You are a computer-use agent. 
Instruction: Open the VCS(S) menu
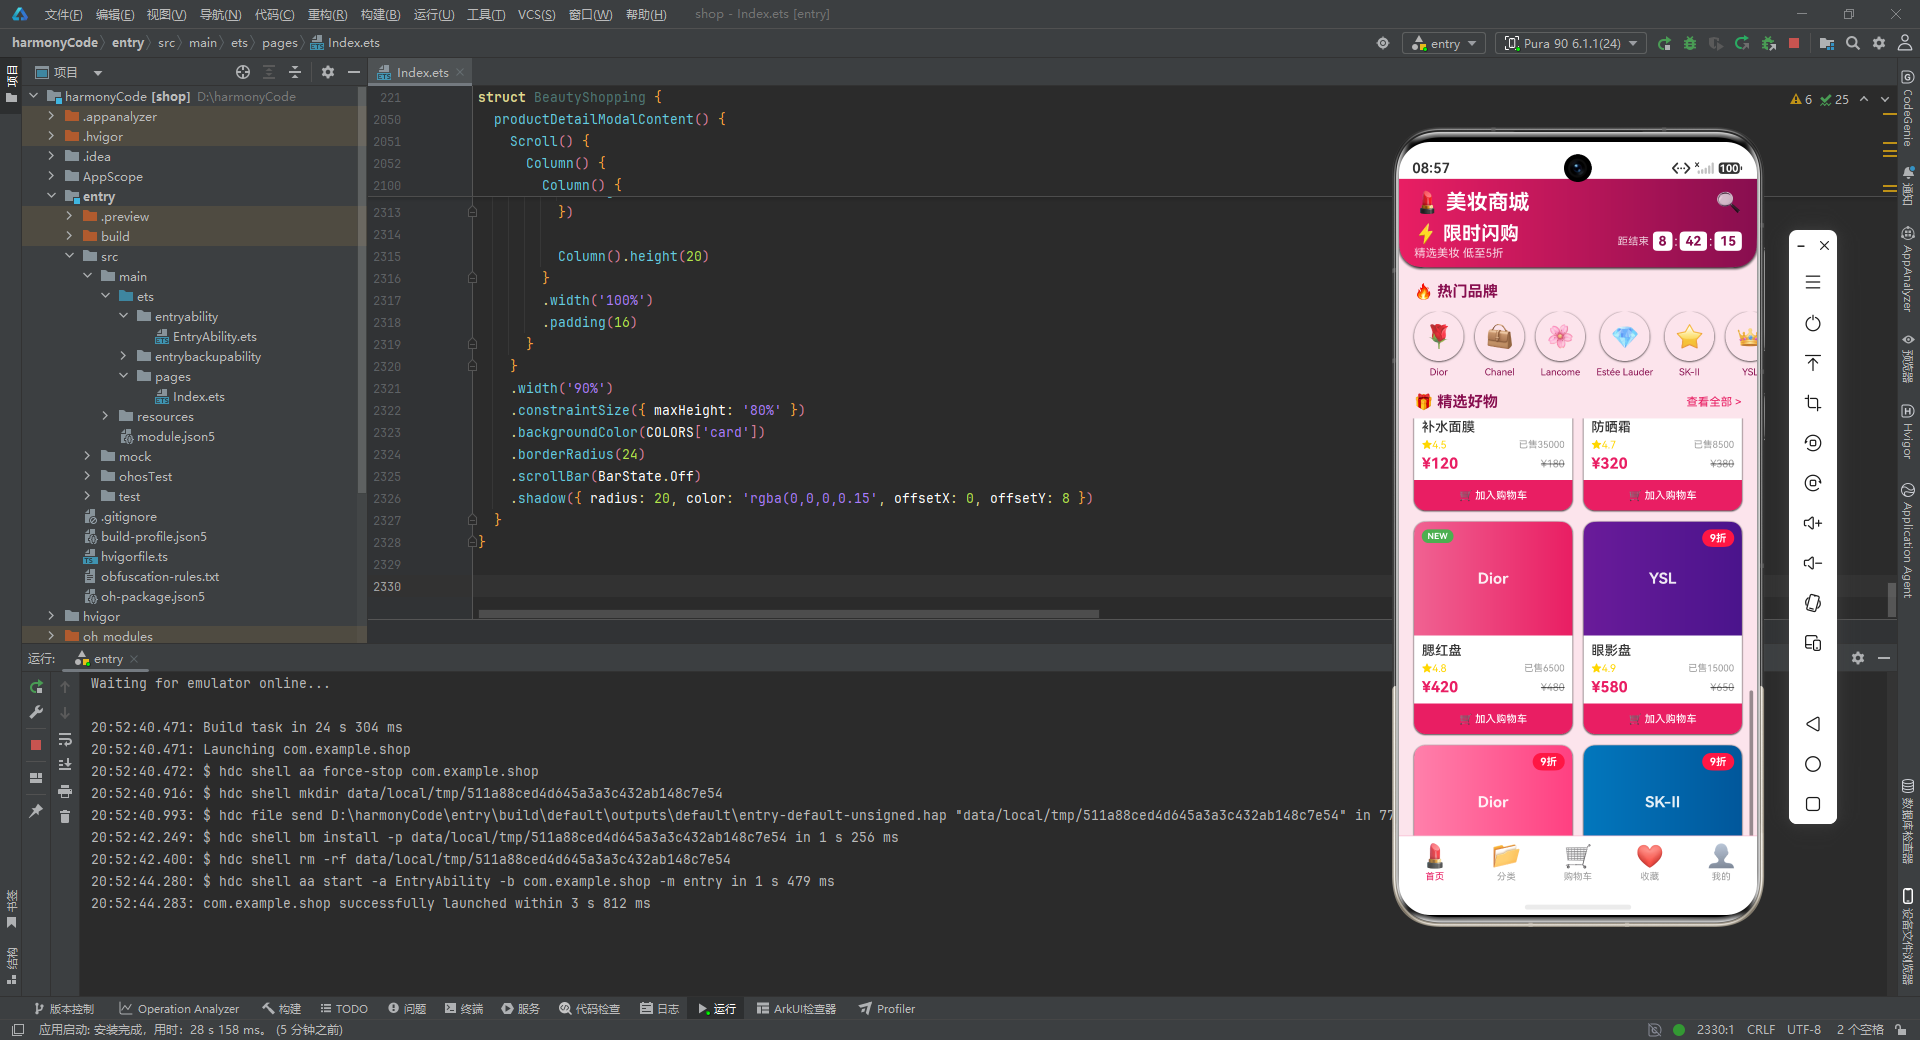point(536,14)
